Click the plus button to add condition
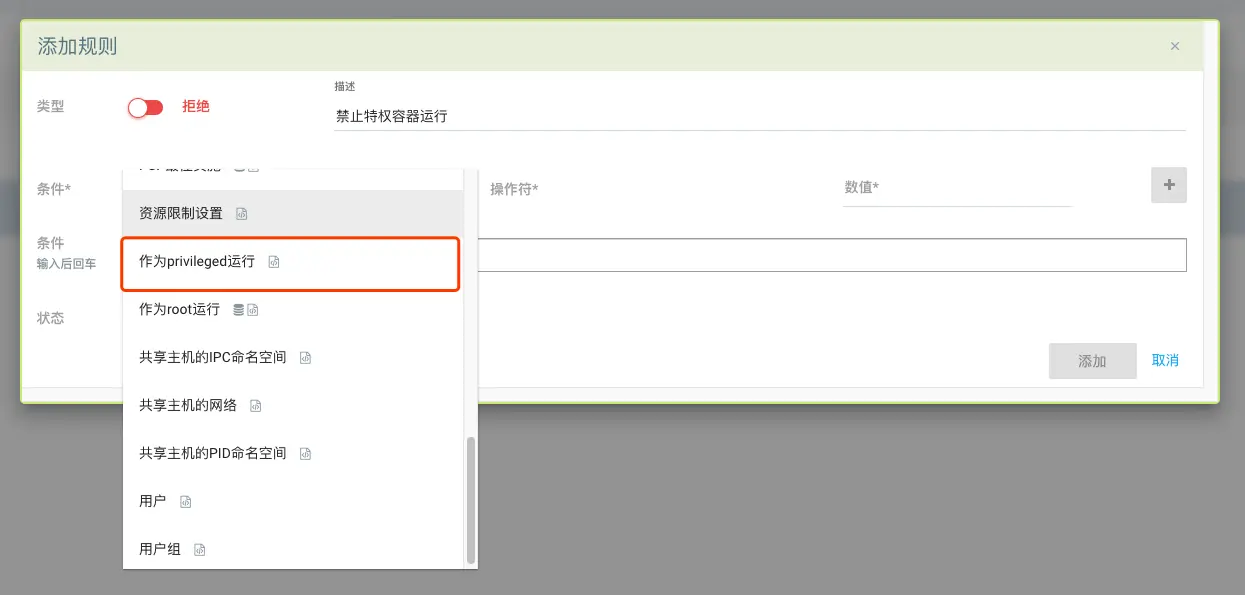Viewport: 1245px width, 595px height. 1168,186
